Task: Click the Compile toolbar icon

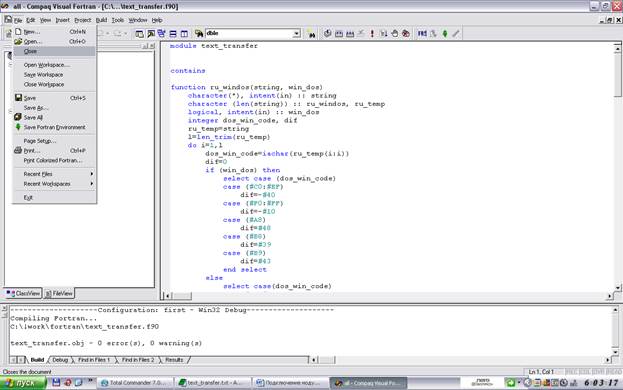Action: pyautogui.click(x=327, y=34)
